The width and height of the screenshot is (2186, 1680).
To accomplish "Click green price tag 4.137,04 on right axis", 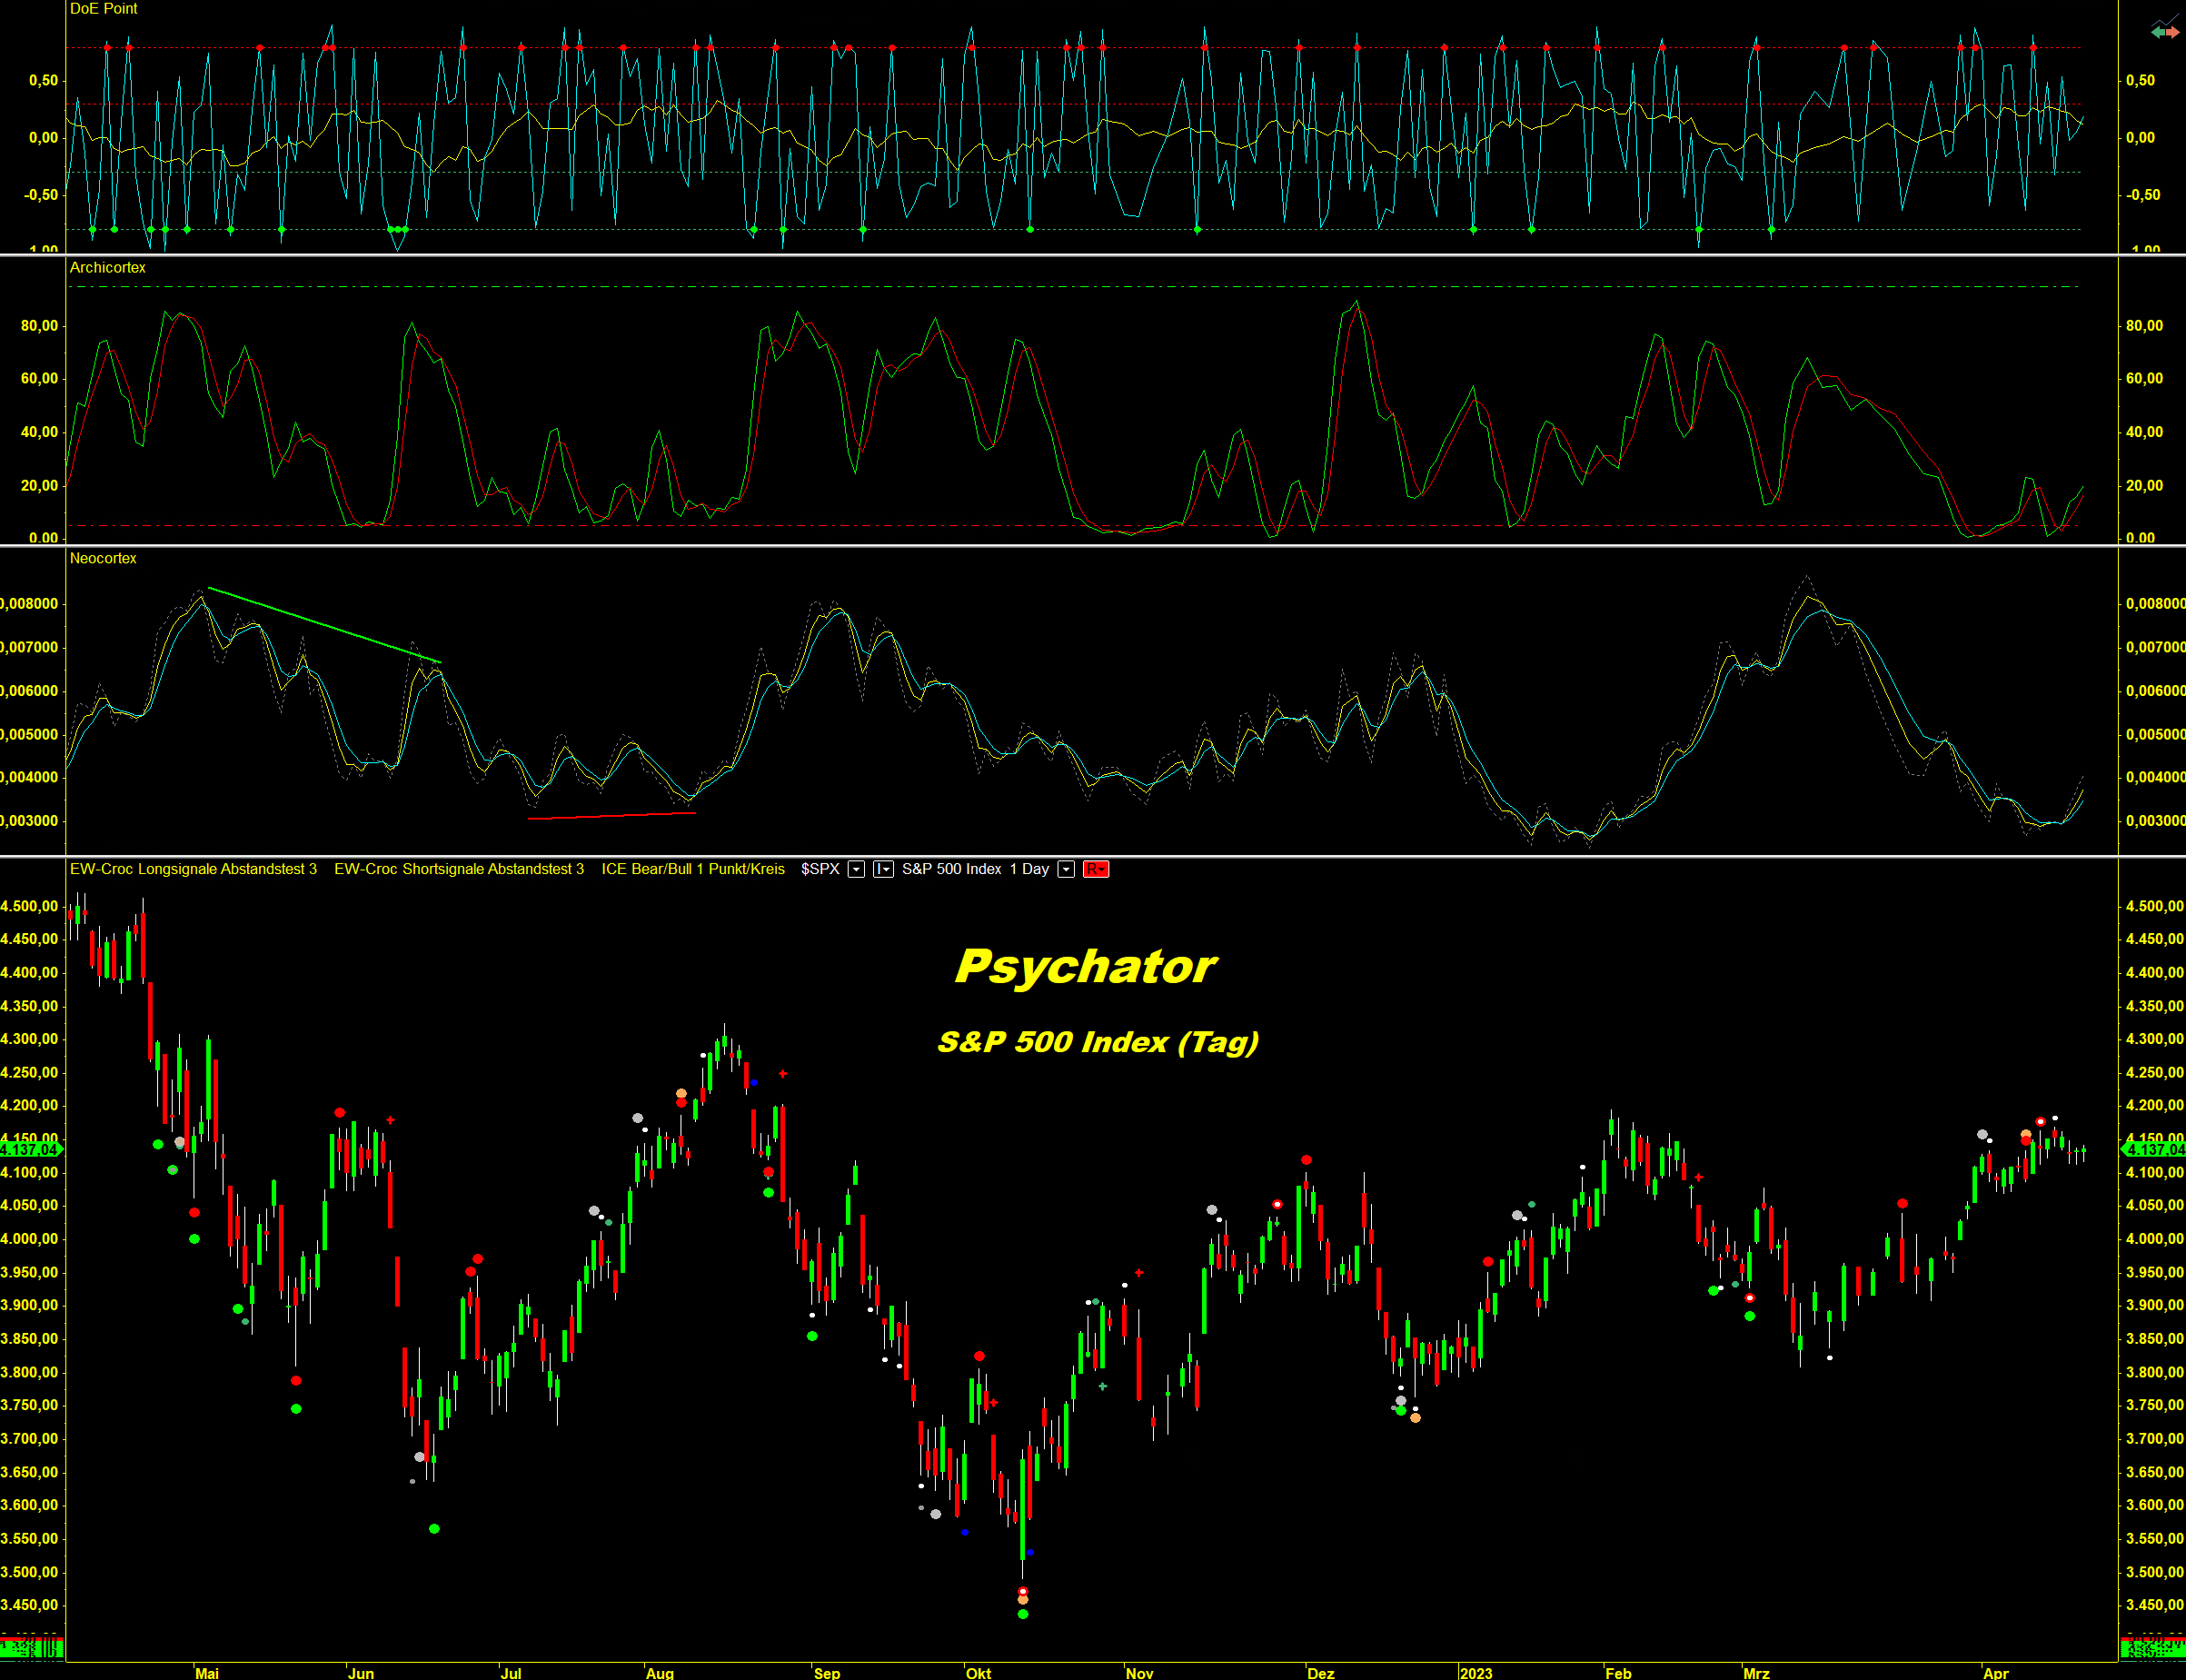I will point(2155,1149).
